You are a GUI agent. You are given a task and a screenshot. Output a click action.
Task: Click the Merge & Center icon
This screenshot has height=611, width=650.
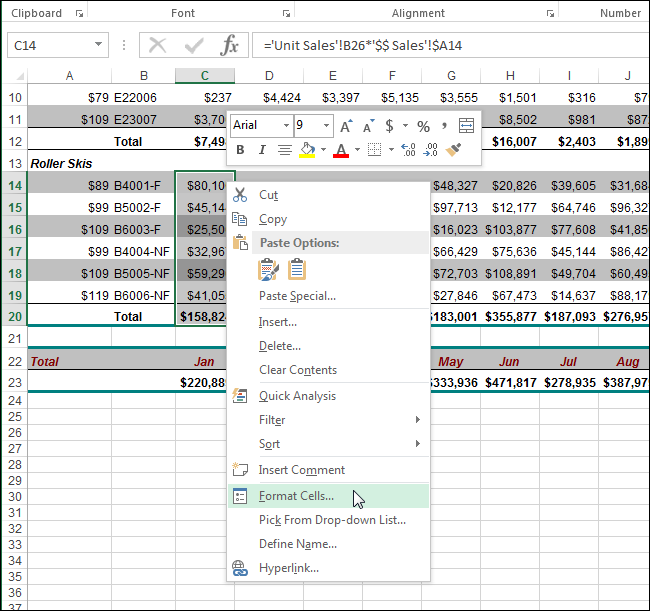tap(466, 126)
